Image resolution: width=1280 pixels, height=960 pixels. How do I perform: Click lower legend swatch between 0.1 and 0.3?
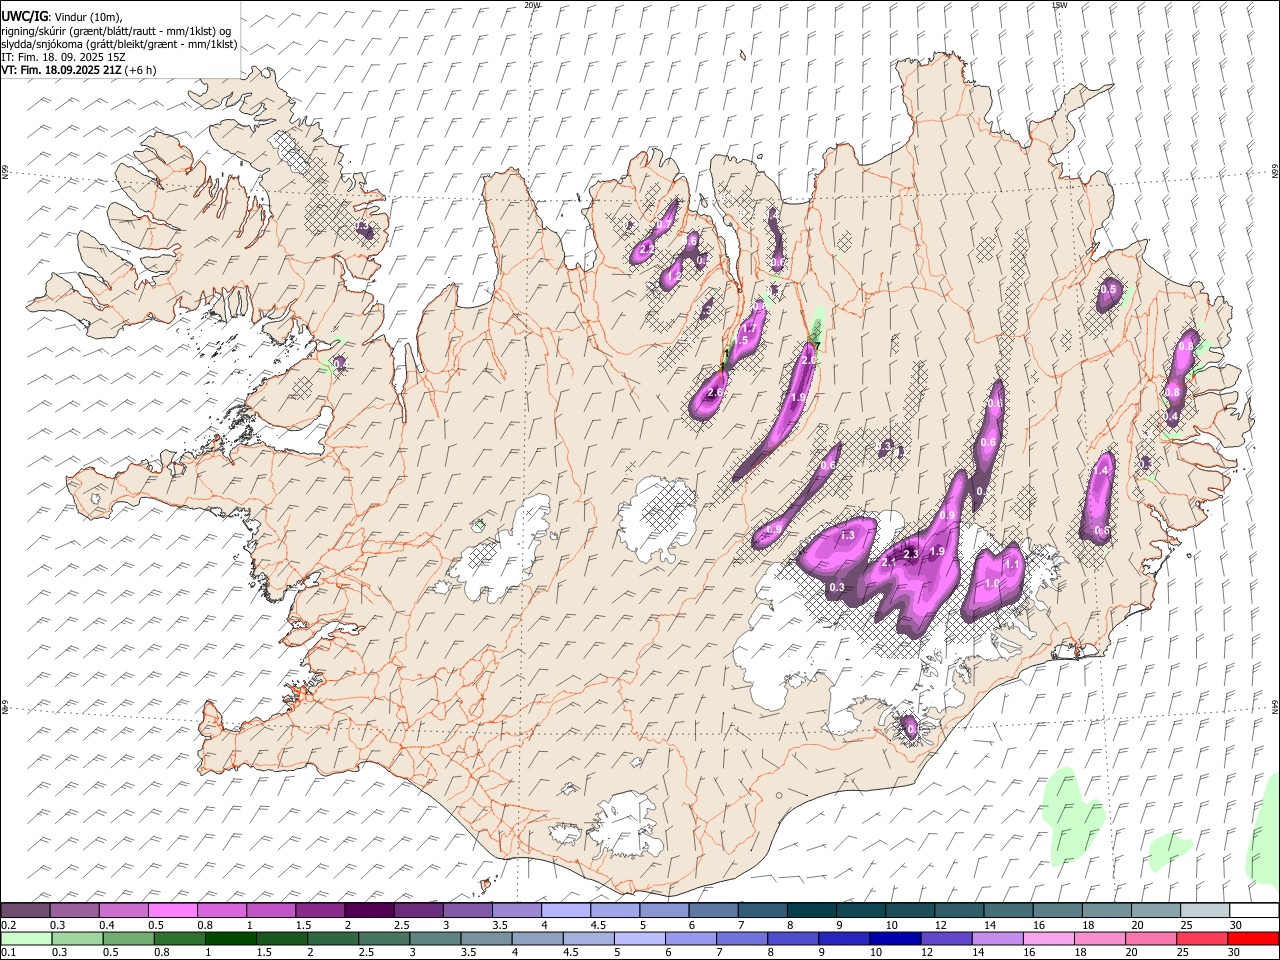coord(26,938)
